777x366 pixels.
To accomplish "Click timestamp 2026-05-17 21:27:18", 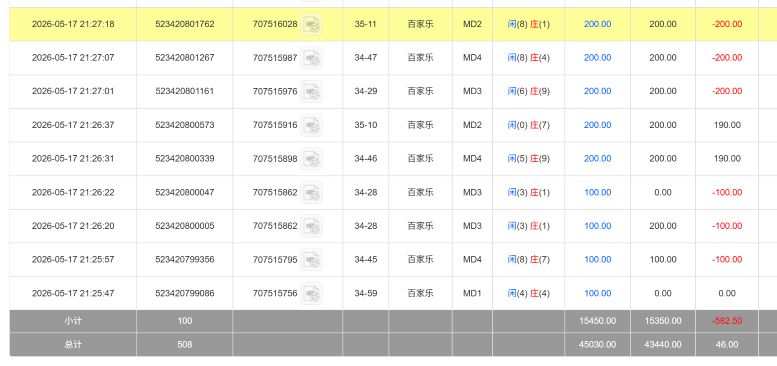I will click(73, 24).
